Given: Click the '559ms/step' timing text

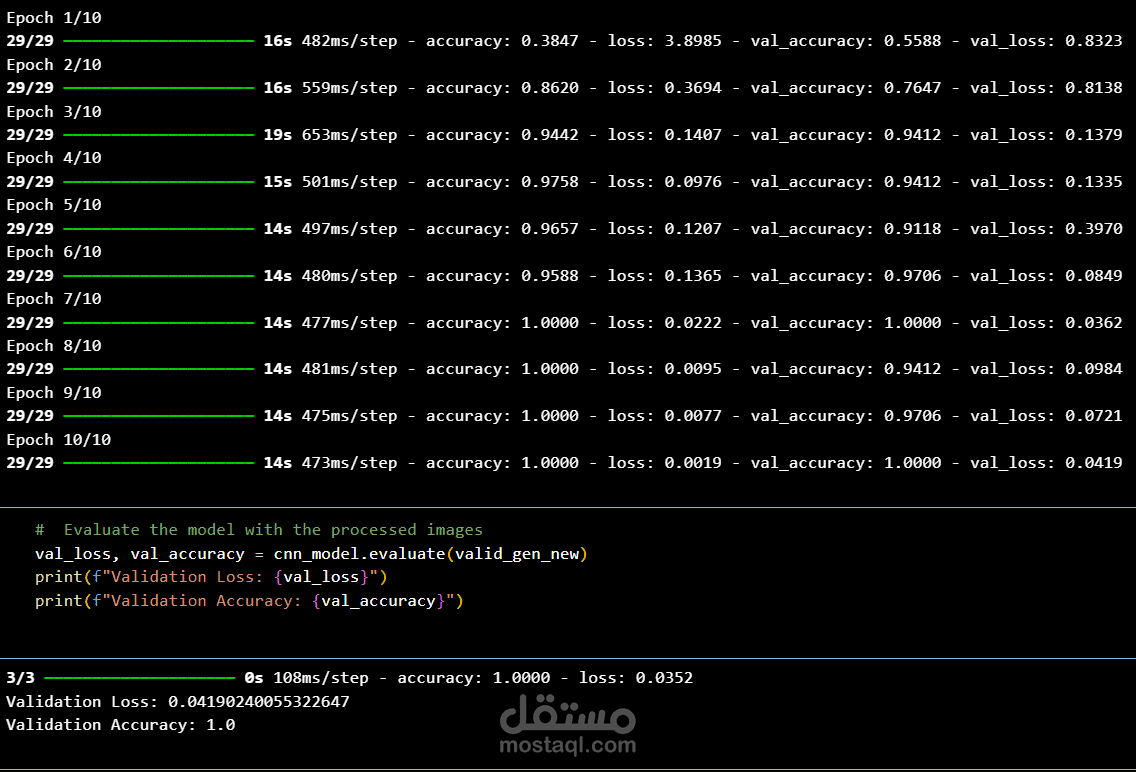Looking at the screenshot, I should click(x=350, y=88).
